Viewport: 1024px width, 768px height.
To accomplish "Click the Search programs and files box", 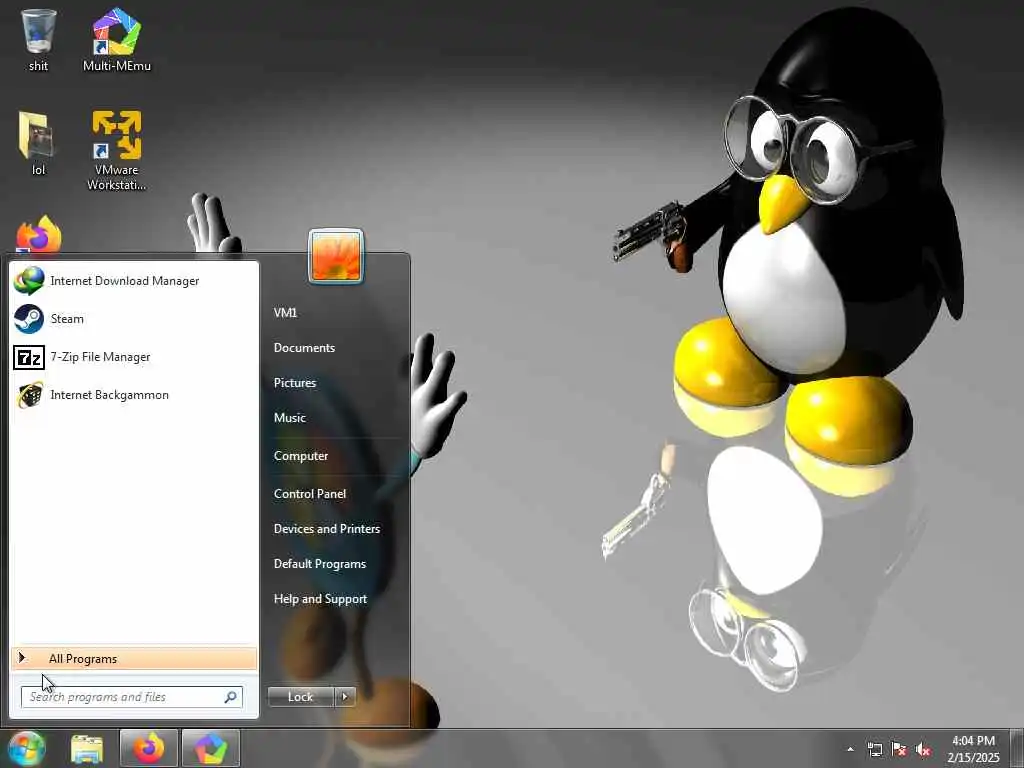I will tap(132, 697).
